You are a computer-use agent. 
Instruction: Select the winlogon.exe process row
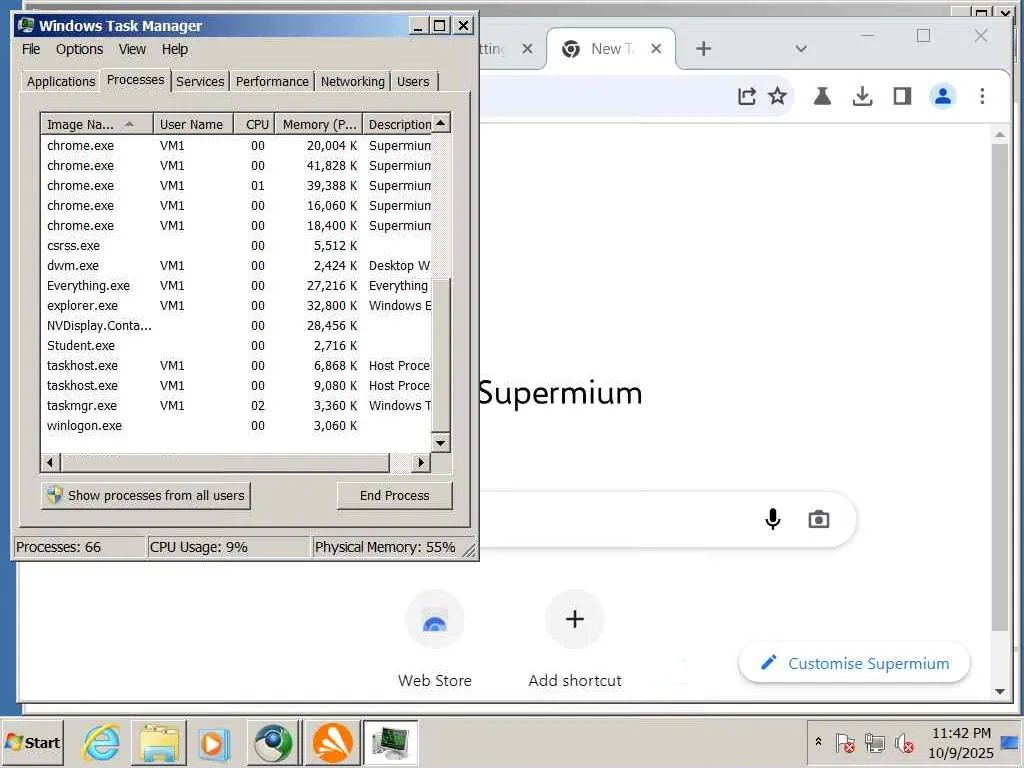click(x=236, y=426)
